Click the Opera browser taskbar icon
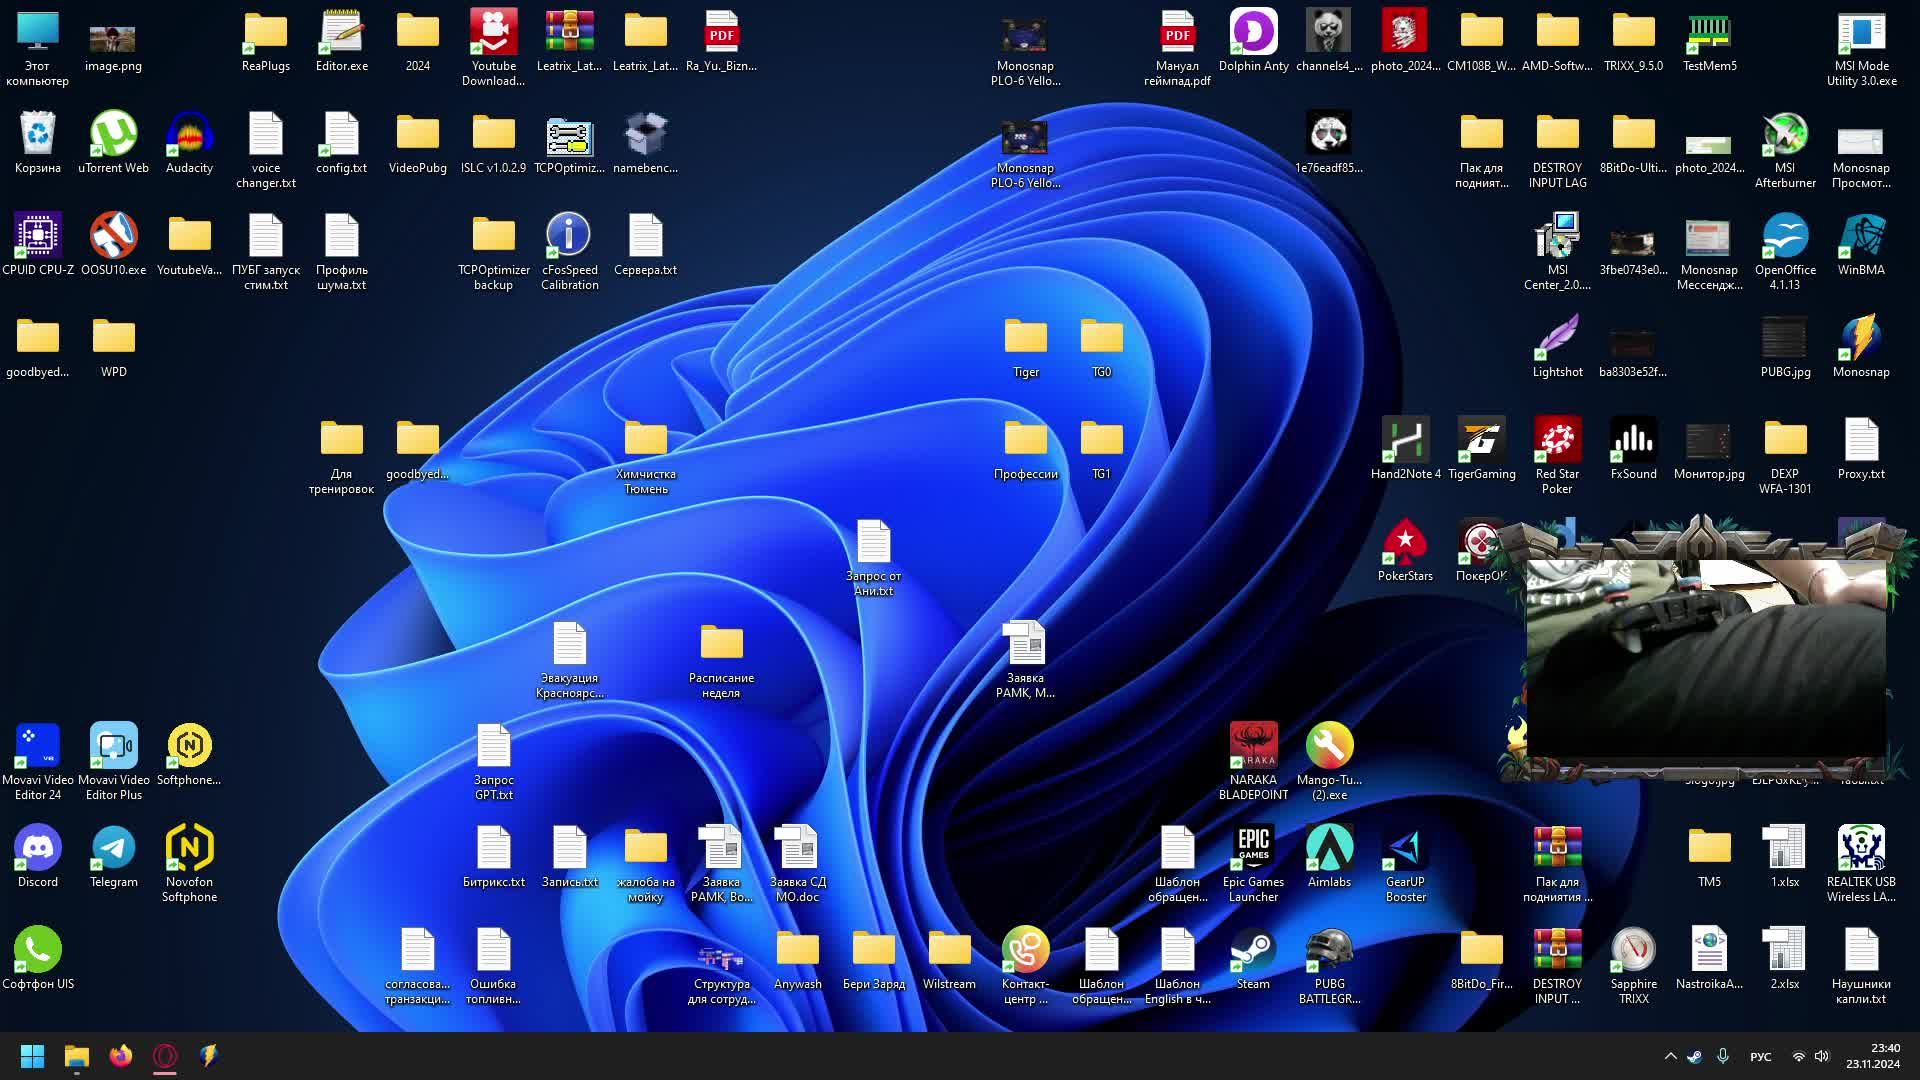The width and height of the screenshot is (1920, 1080). tap(165, 1056)
